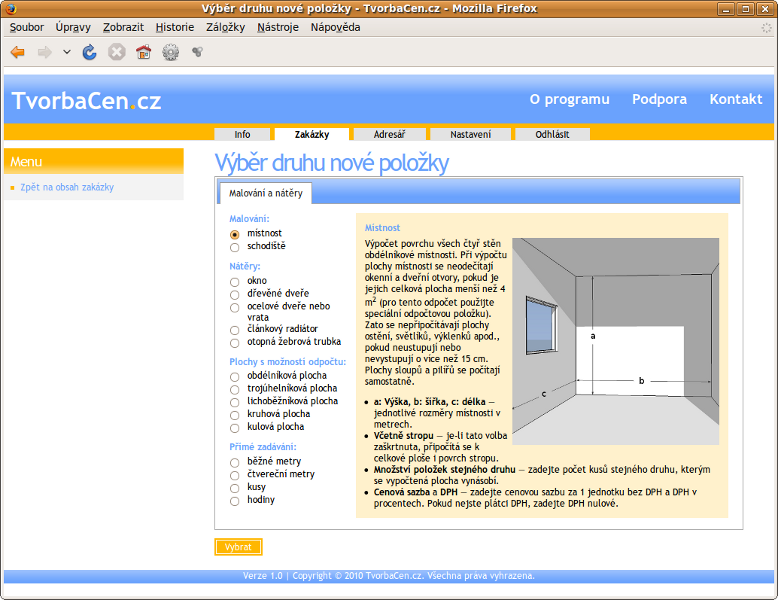The image size is (778, 600).
Task: Click the Malování: section label
Action: tap(249, 219)
